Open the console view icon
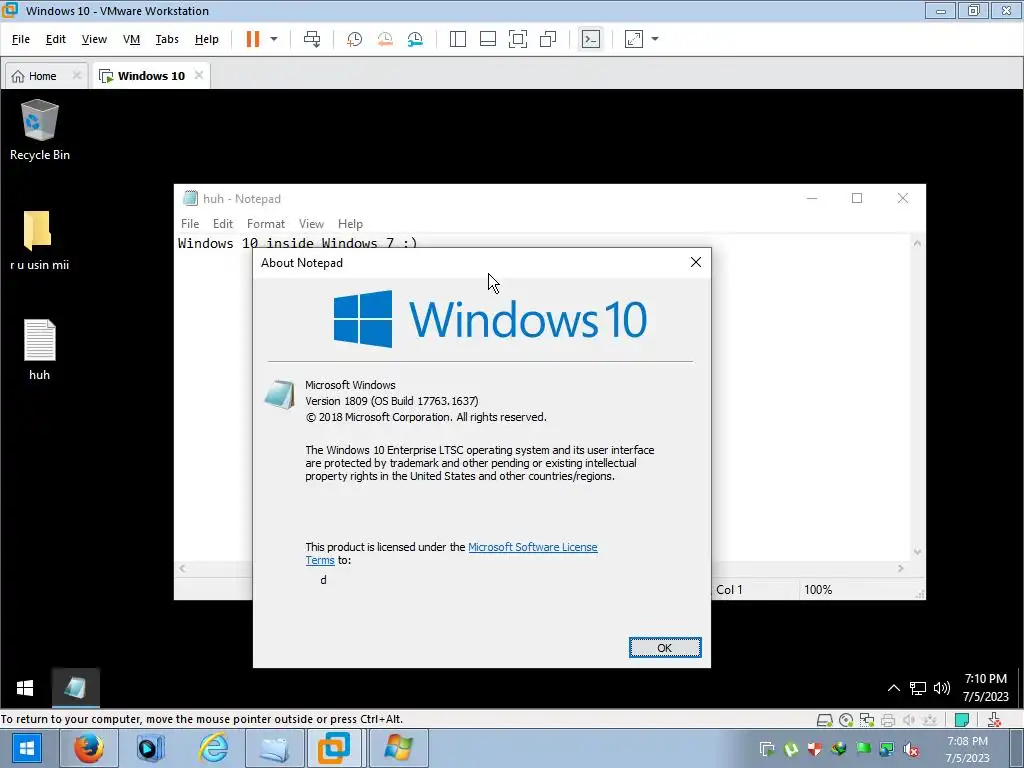This screenshot has width=1024, height=768. tap(590, 39)
